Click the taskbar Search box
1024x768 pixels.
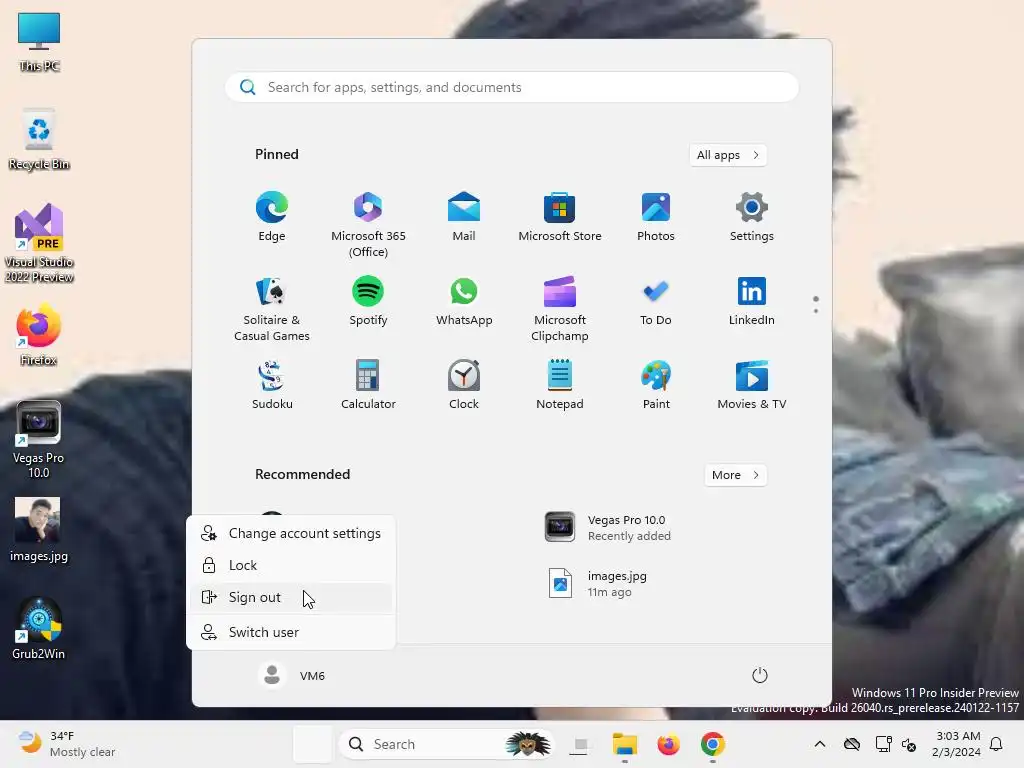coord(446,744)
